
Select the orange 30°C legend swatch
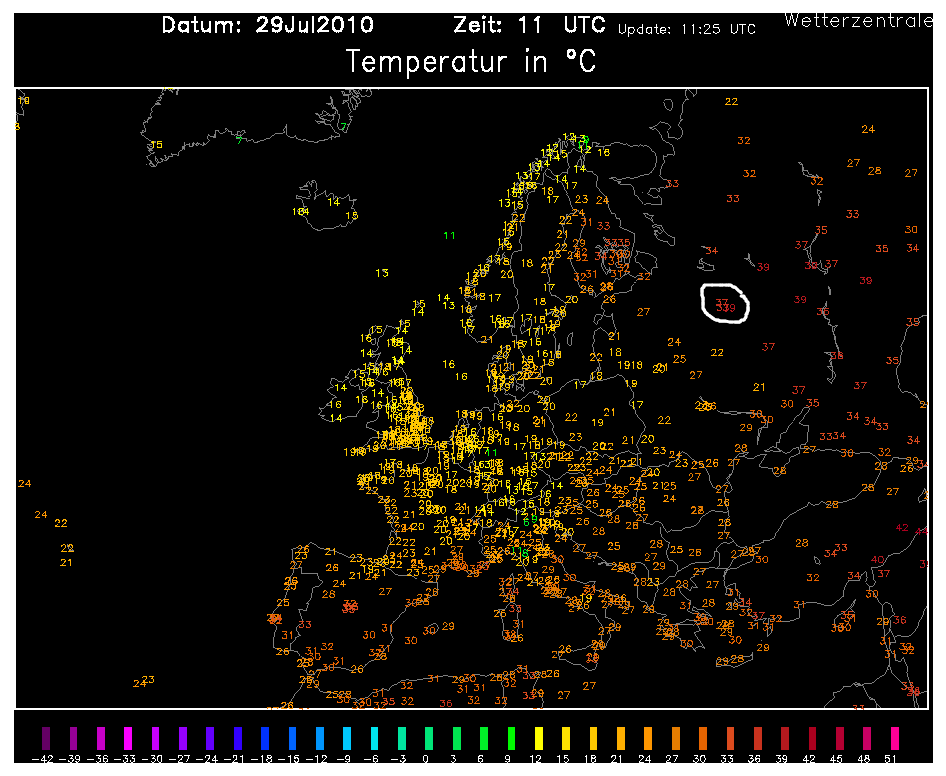(703, 739)
